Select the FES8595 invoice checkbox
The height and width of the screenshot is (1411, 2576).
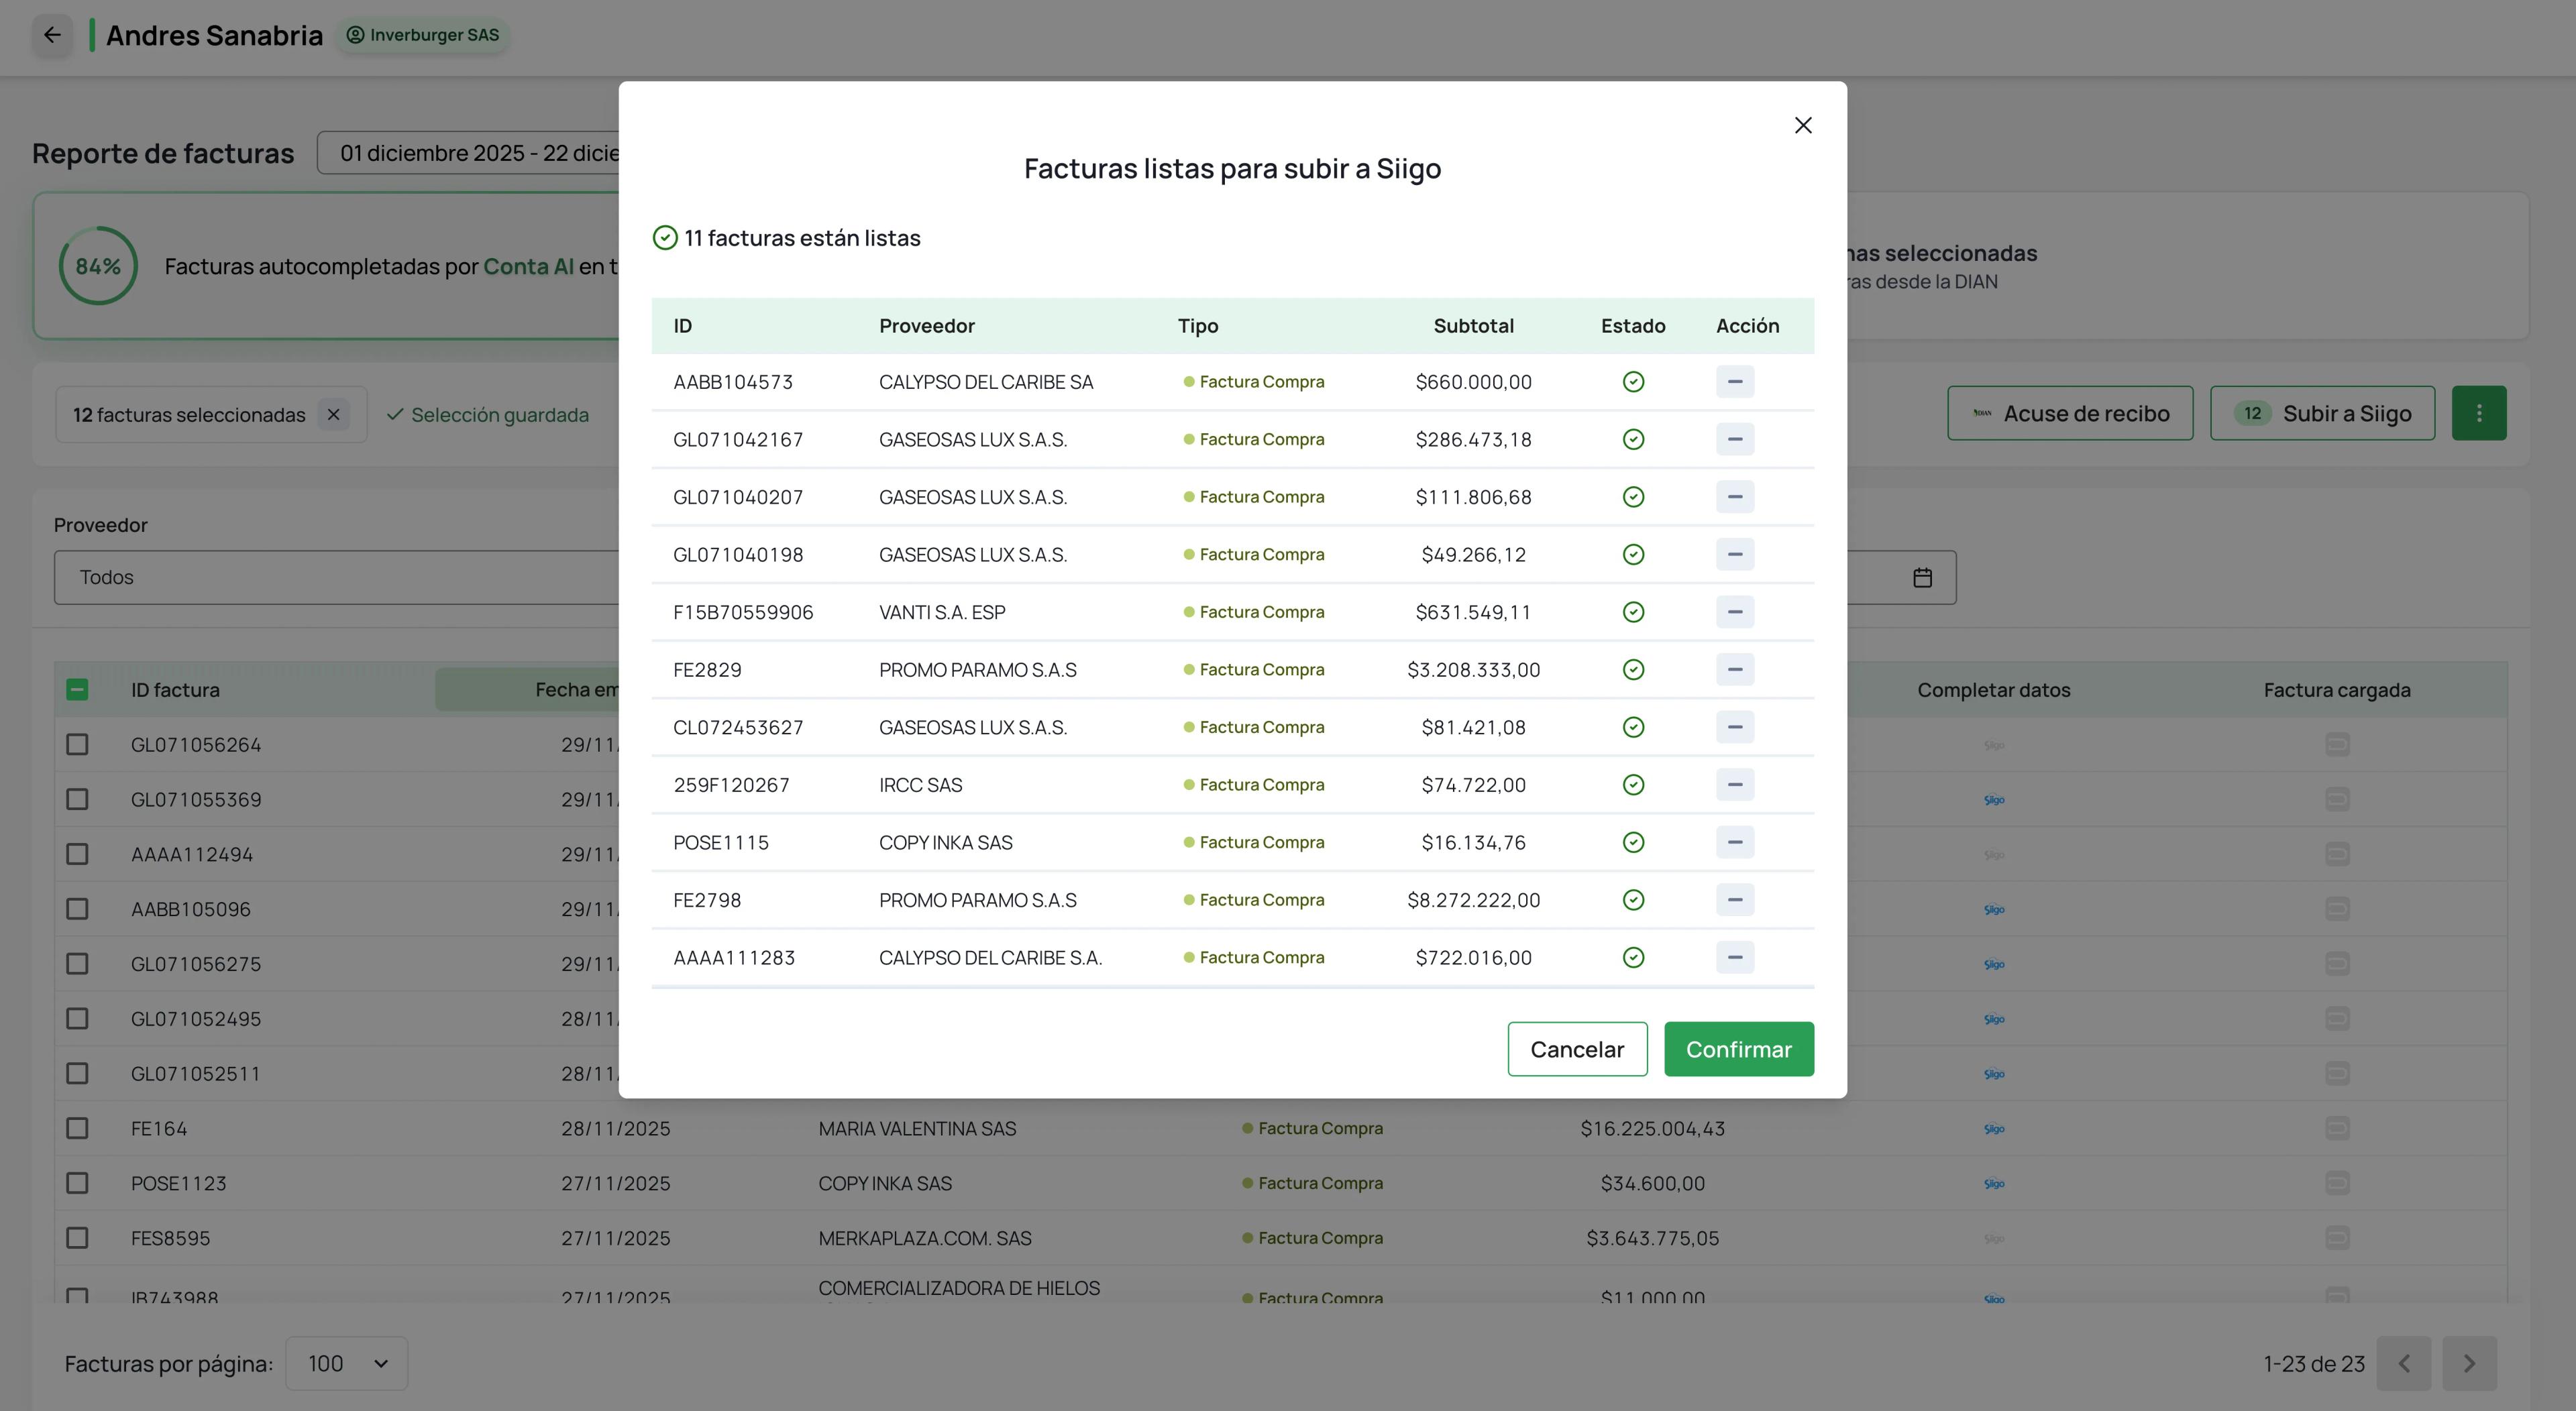tap(77, 1237)
